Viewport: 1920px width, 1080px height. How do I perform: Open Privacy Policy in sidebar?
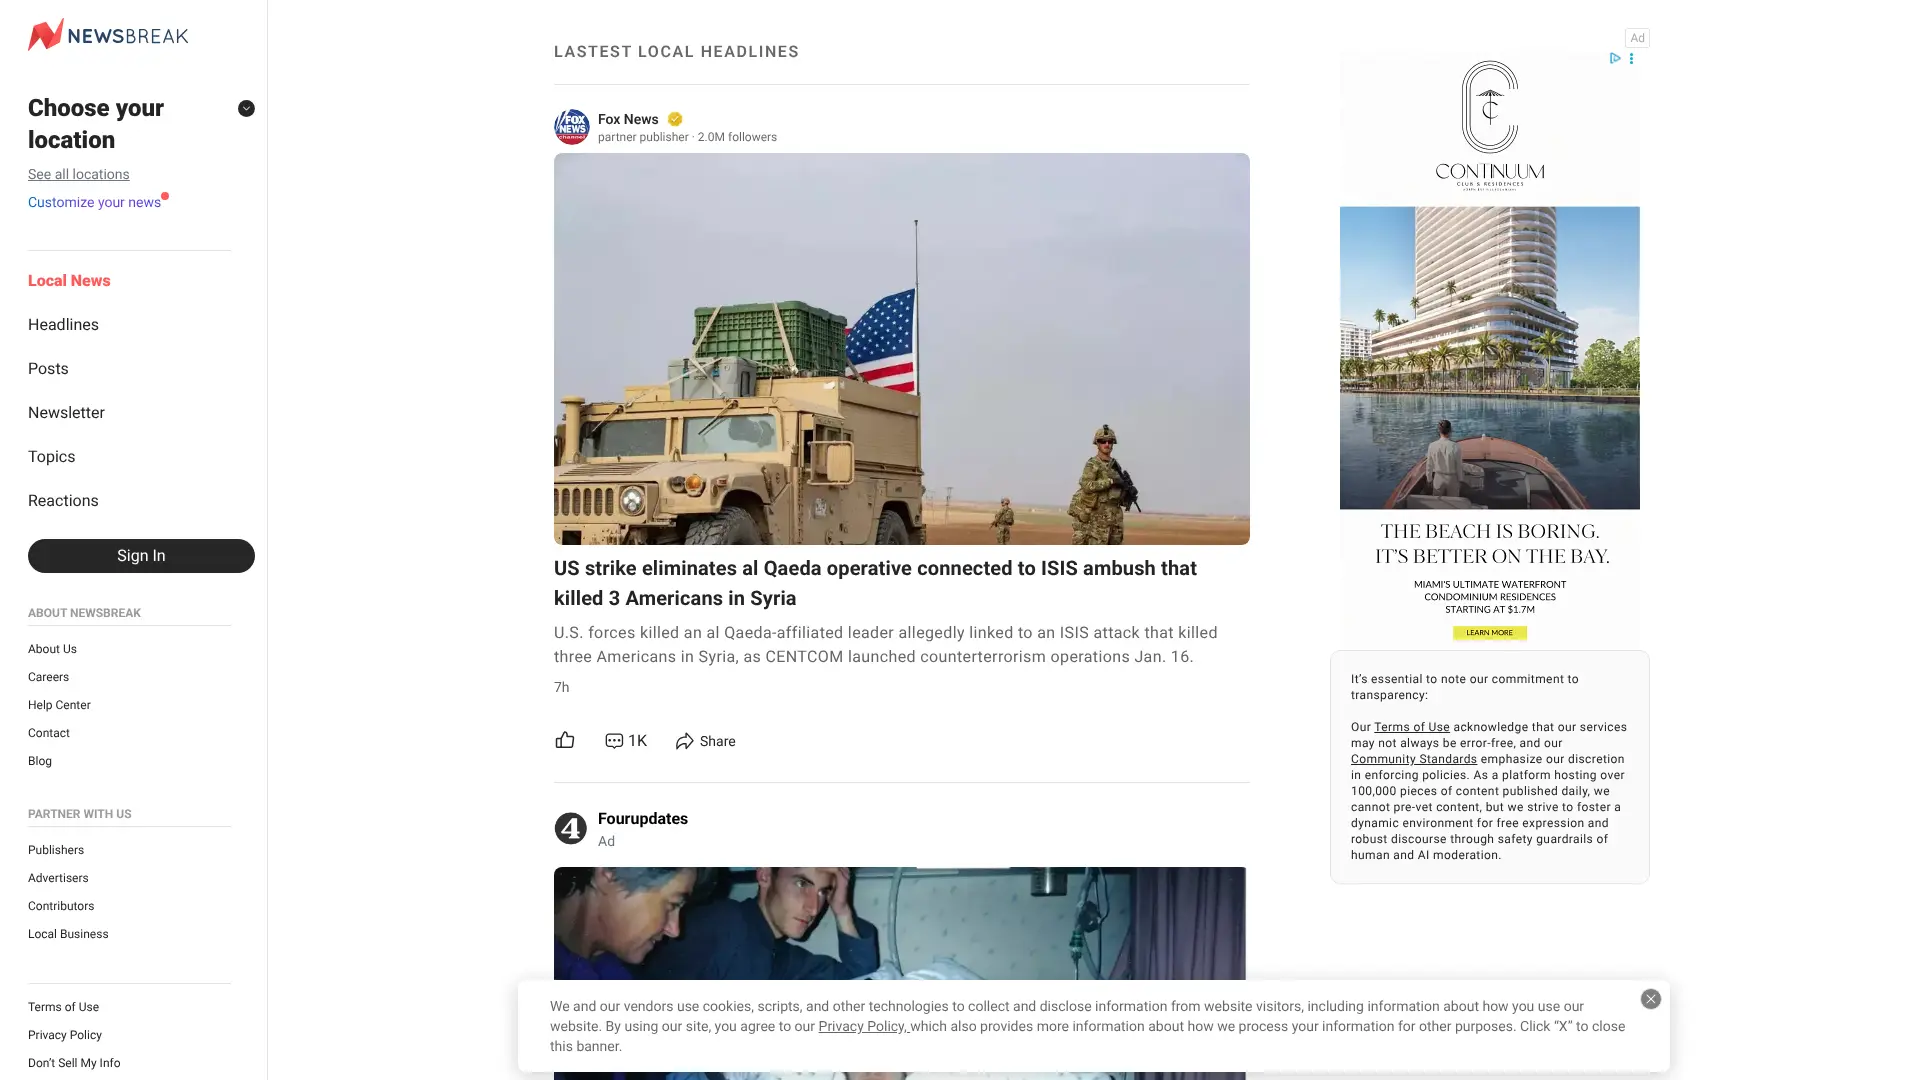click(x=65, y=1035)
